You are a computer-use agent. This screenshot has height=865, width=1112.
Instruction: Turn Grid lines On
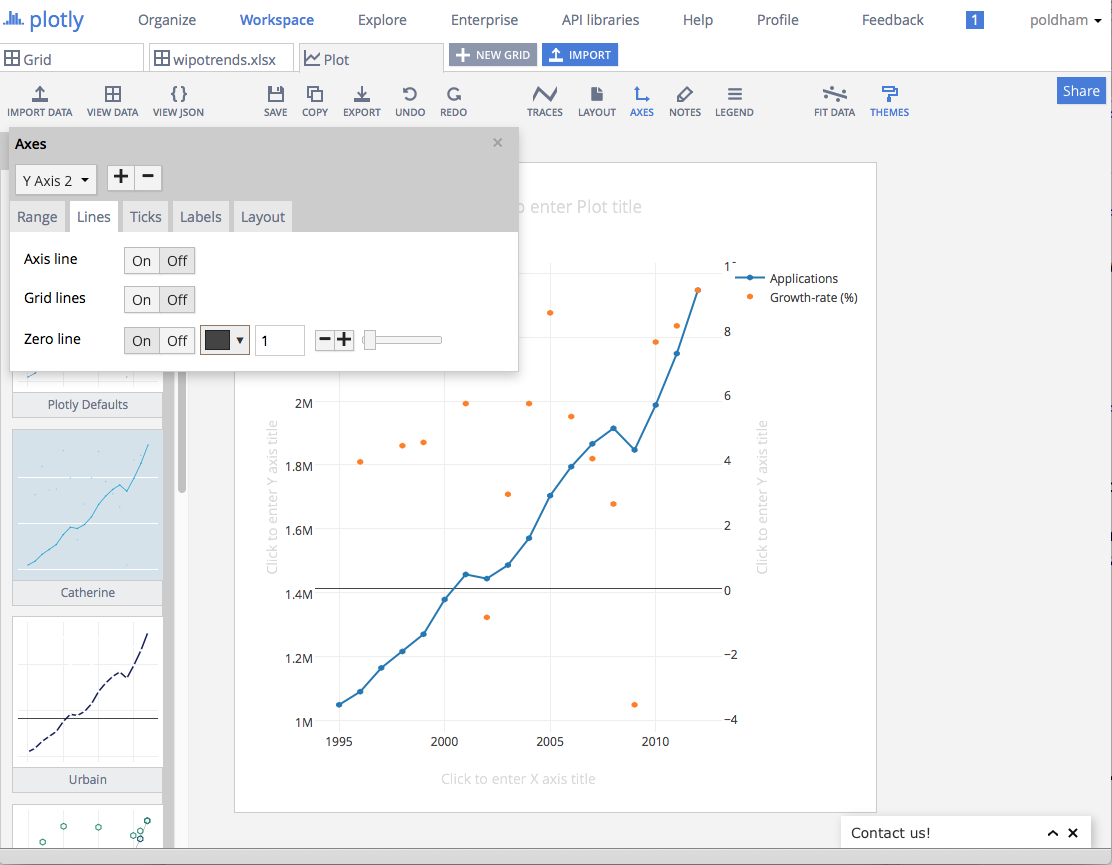tap(141, 300)
